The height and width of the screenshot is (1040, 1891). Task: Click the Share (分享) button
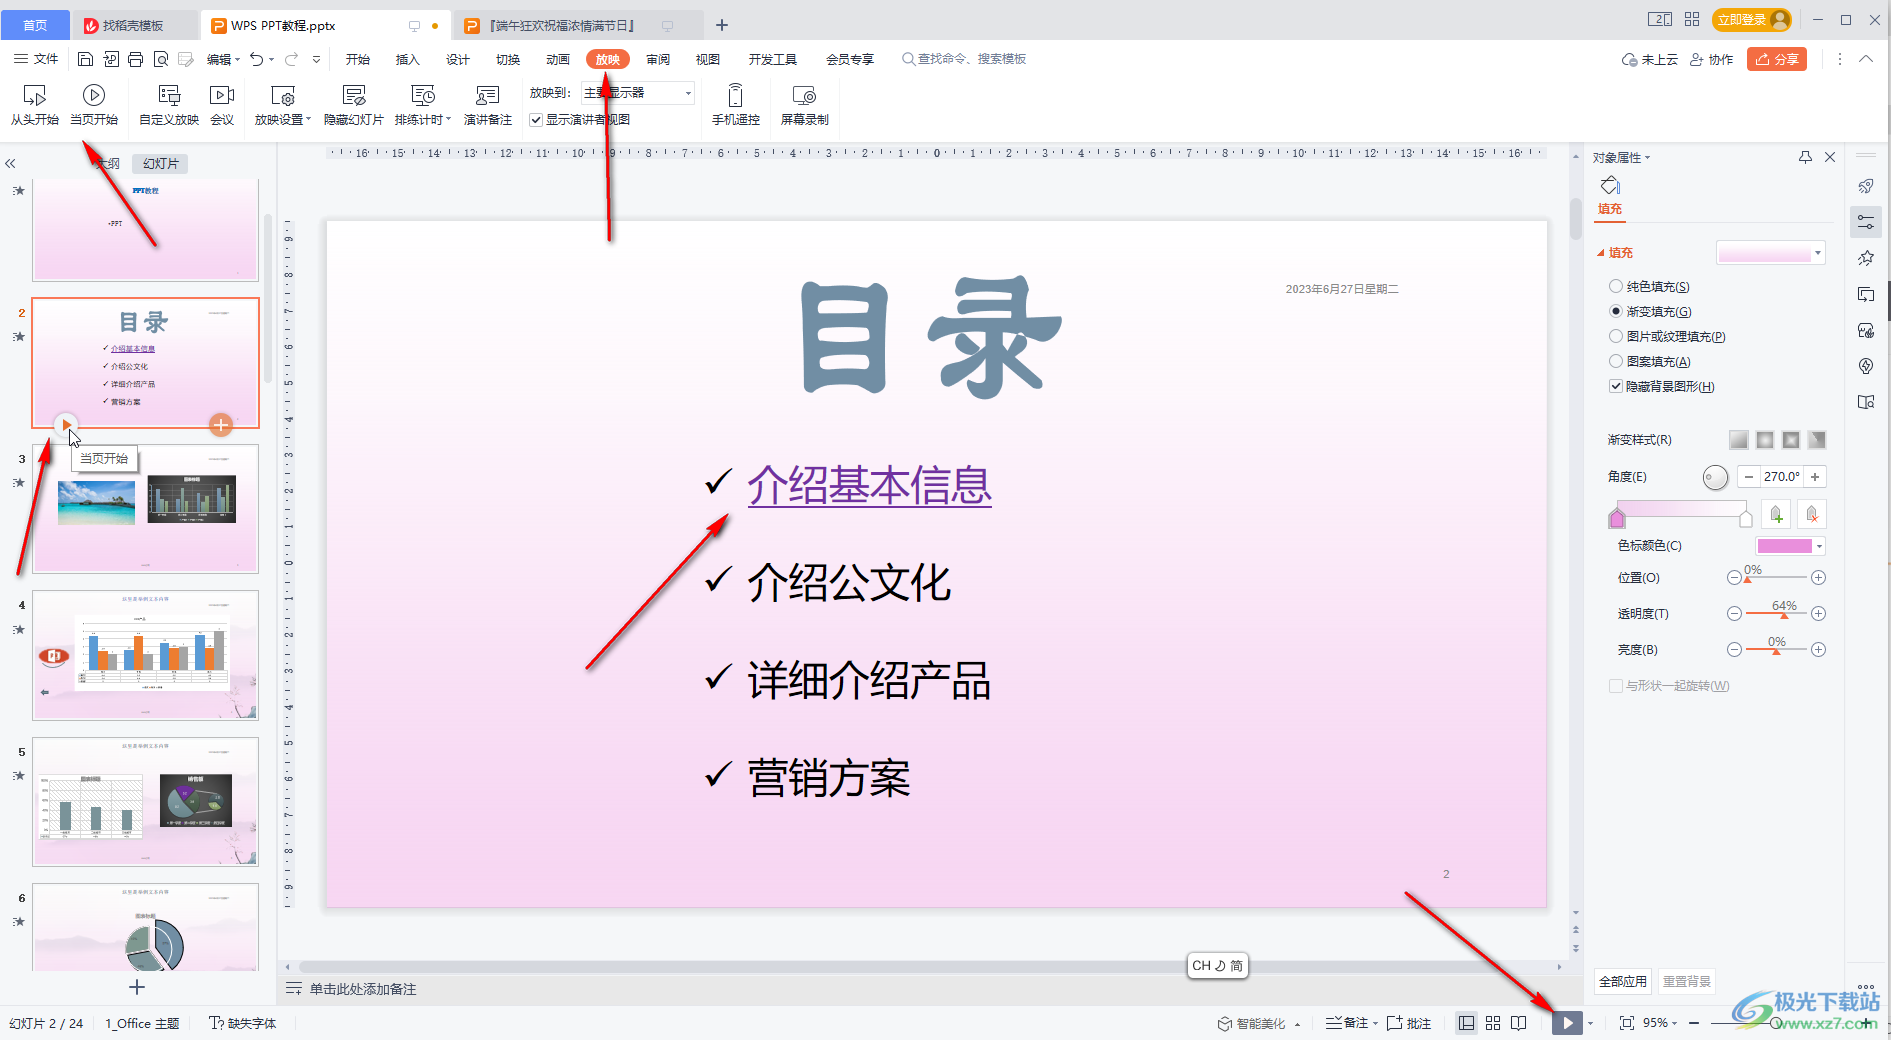(1777, 59)
